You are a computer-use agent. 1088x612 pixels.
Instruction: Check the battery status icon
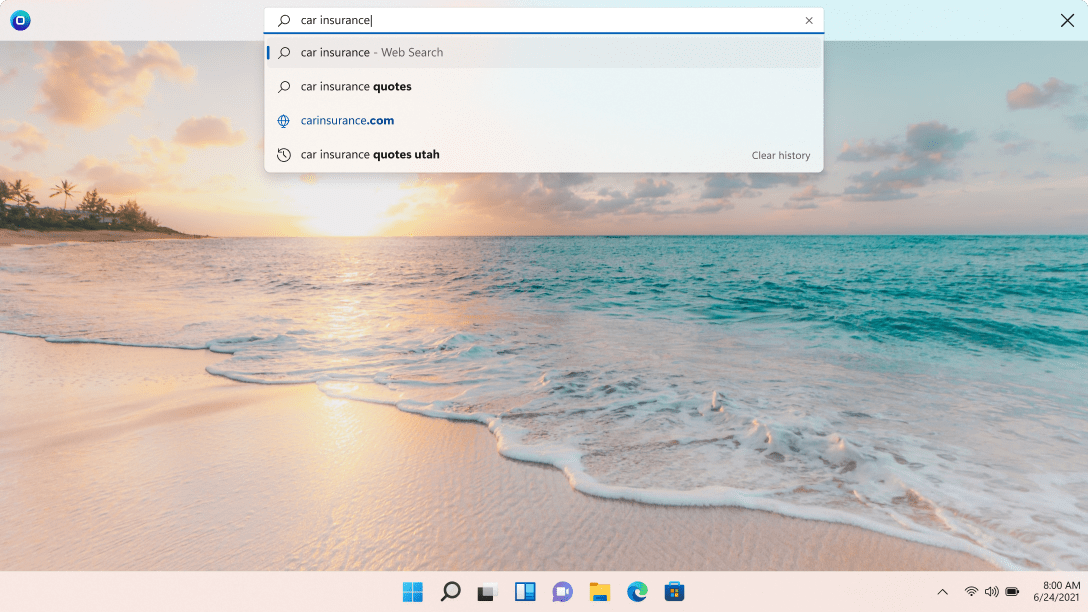1014,592
